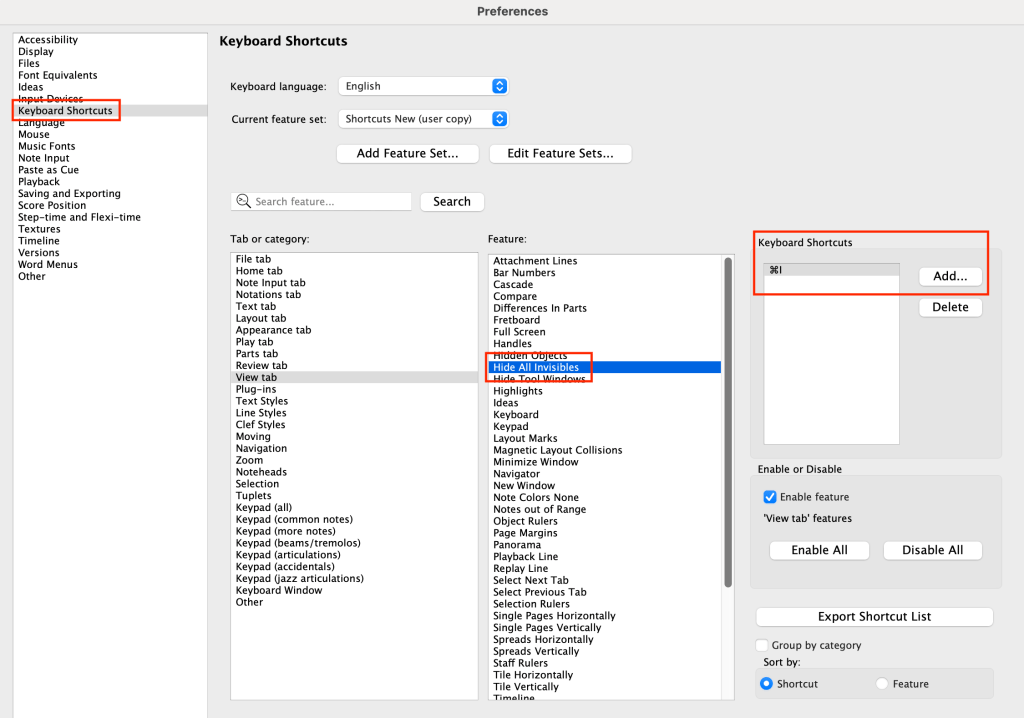Screen dimensions: 1024x718
Task: Open the Keyboard language dropdown
Action: 422,86
